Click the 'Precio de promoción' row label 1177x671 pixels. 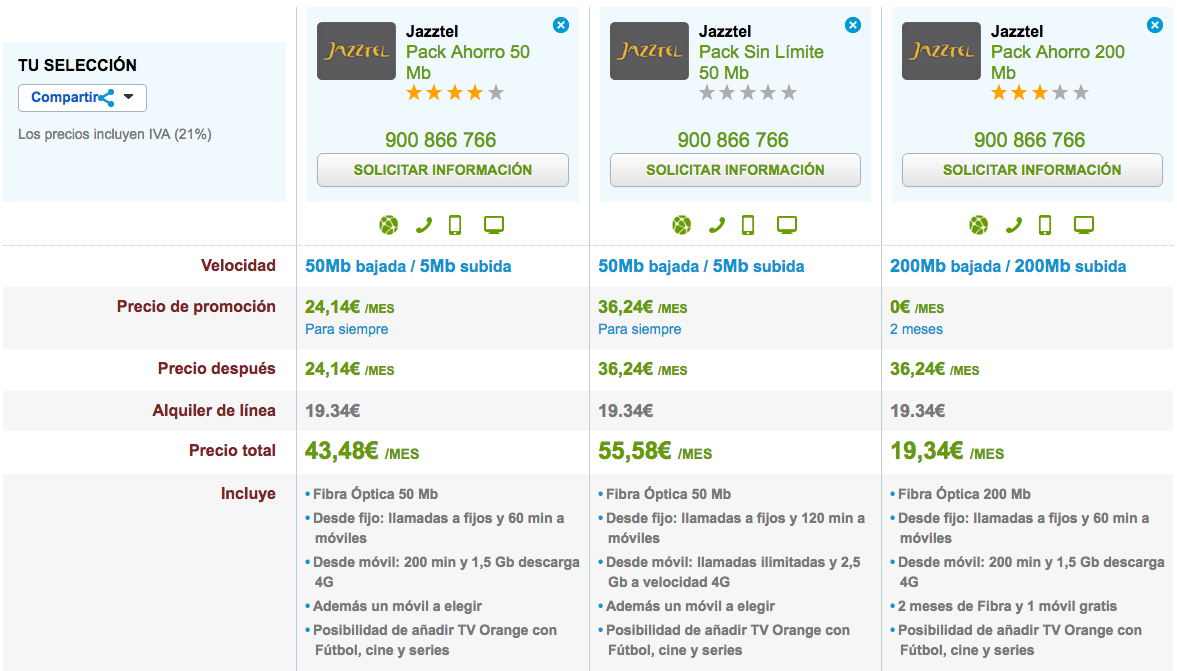196,307
